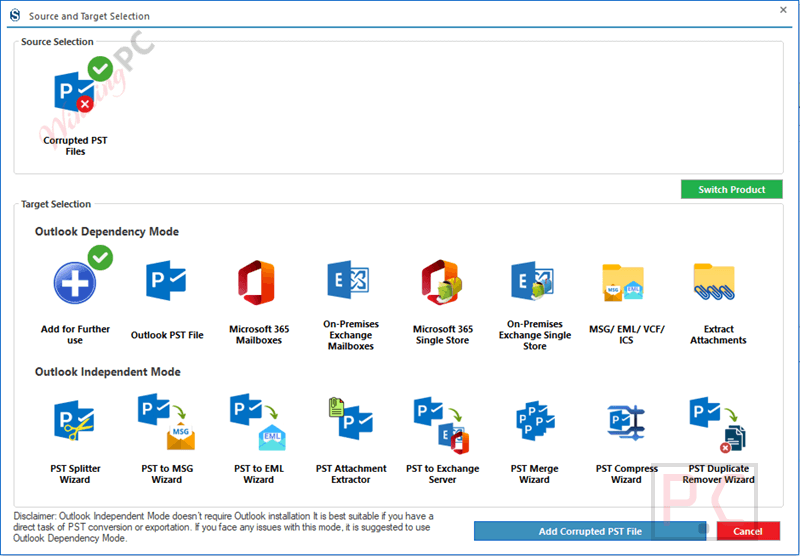
Task: Click the 'MSG/ EML/ VCF/ ICS' label
Action: tap(627, 335)
